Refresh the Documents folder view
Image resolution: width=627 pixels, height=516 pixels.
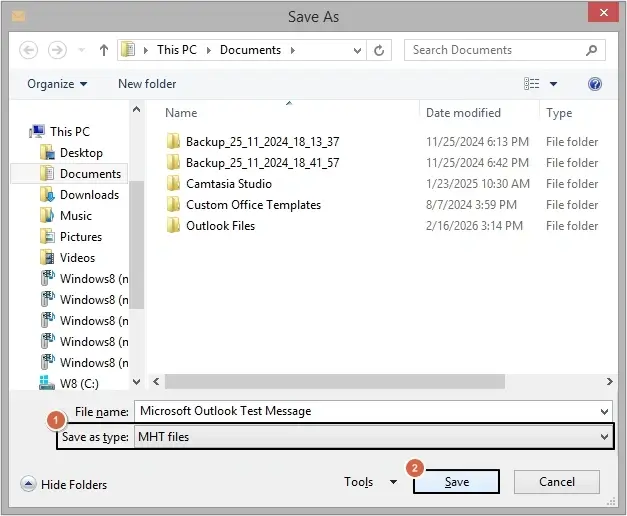[379, 50]
